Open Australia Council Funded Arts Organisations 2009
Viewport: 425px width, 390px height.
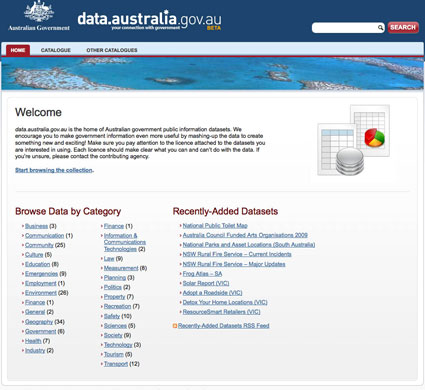[x=245, y=235]
